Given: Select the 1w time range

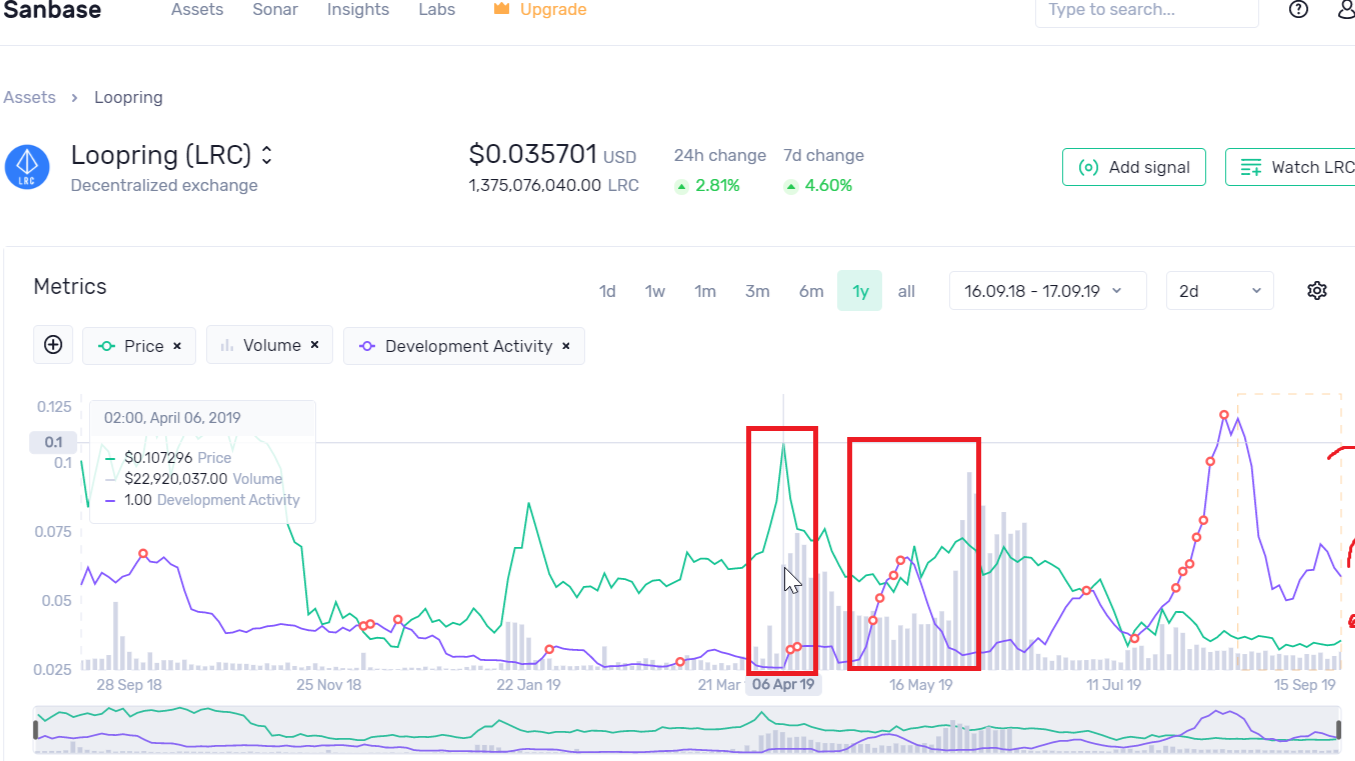Looking at the screenshot, I should [x=655, y=291].
